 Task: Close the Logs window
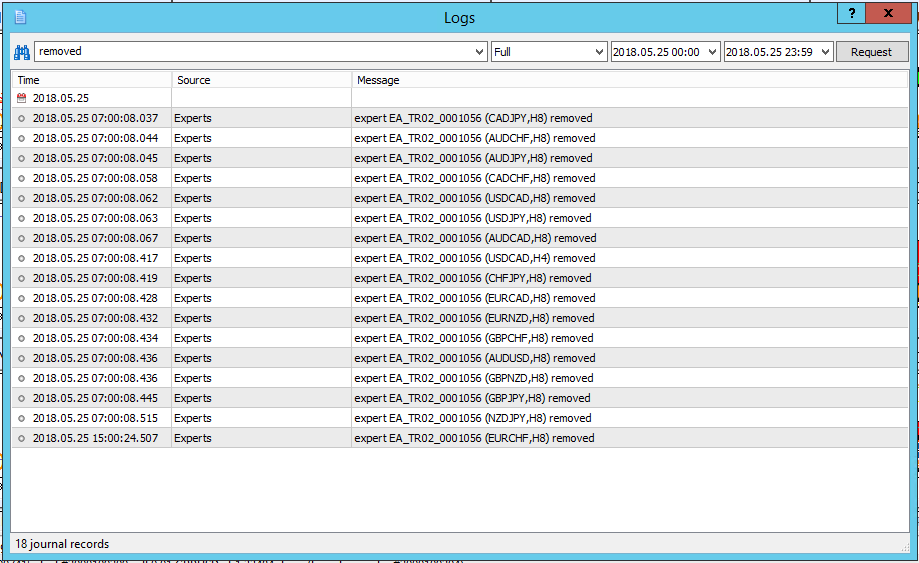(x=889, y=13)
